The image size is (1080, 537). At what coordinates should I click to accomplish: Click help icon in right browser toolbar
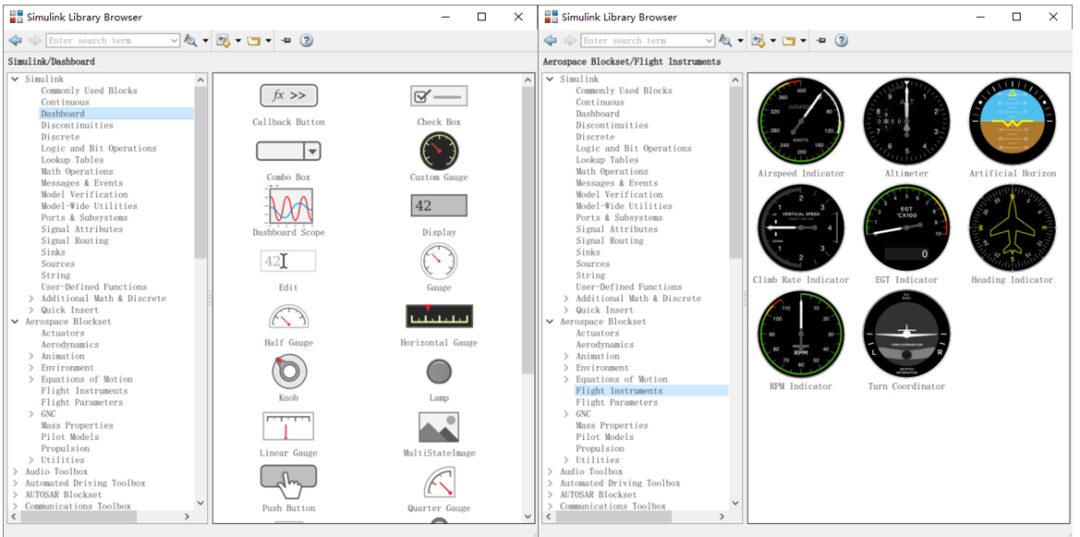point(841,41)
